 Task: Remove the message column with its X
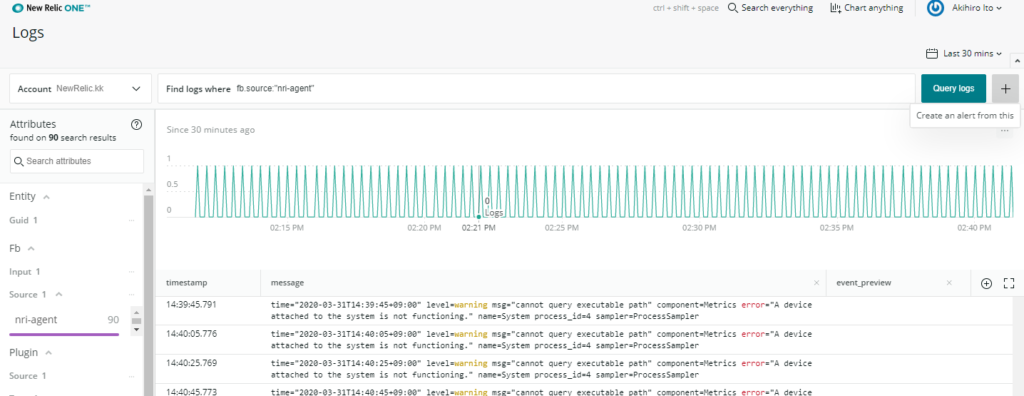pyautogui.click(x=816, y=283)
